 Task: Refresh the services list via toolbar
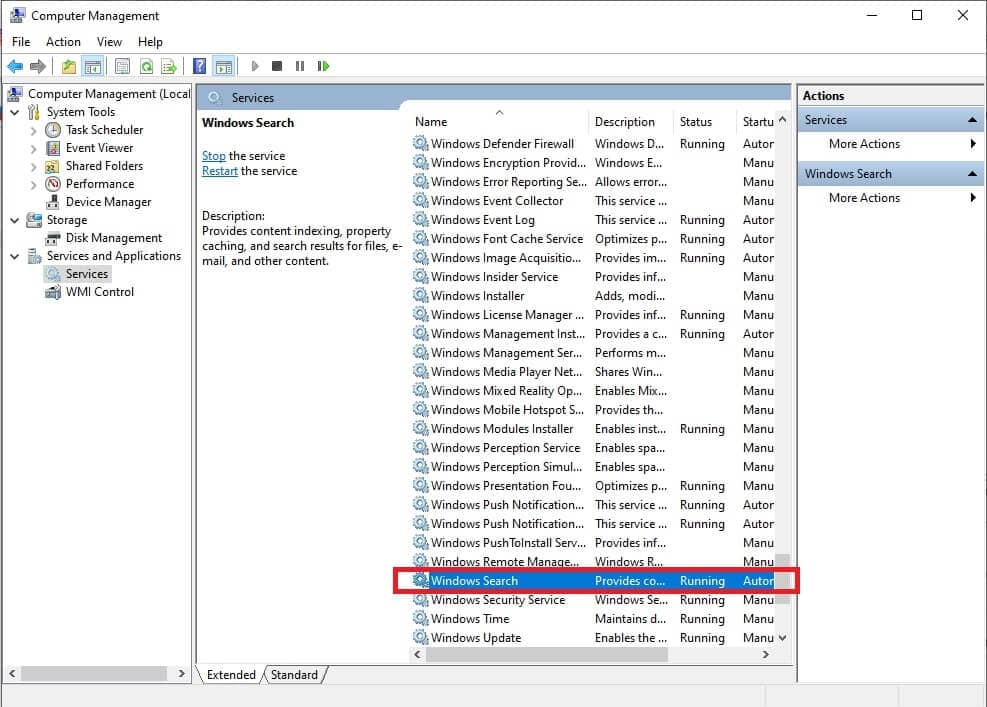coord(146,66)
